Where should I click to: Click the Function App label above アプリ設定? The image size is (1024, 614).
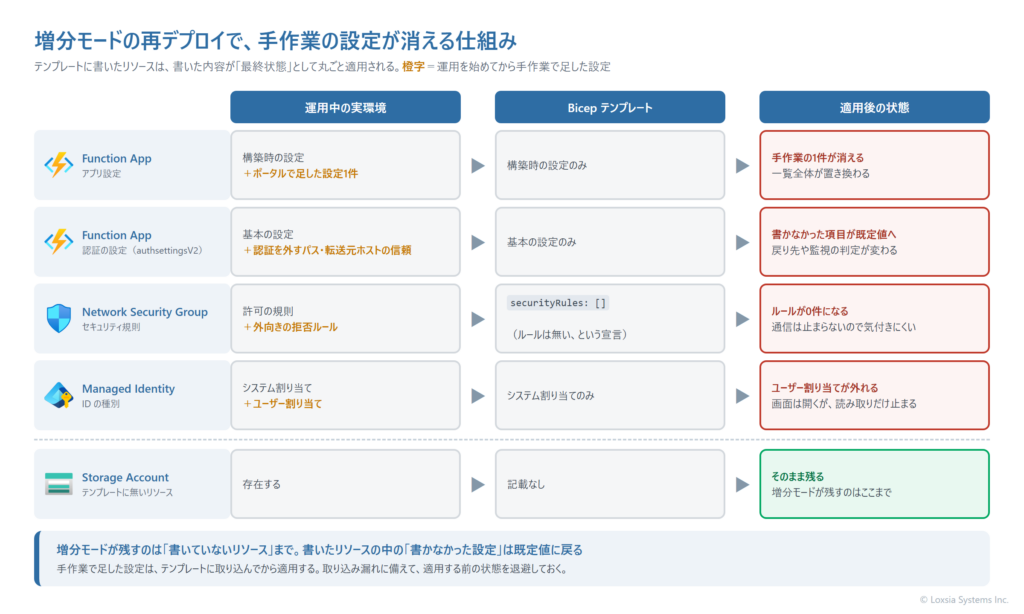pos(116,158)
